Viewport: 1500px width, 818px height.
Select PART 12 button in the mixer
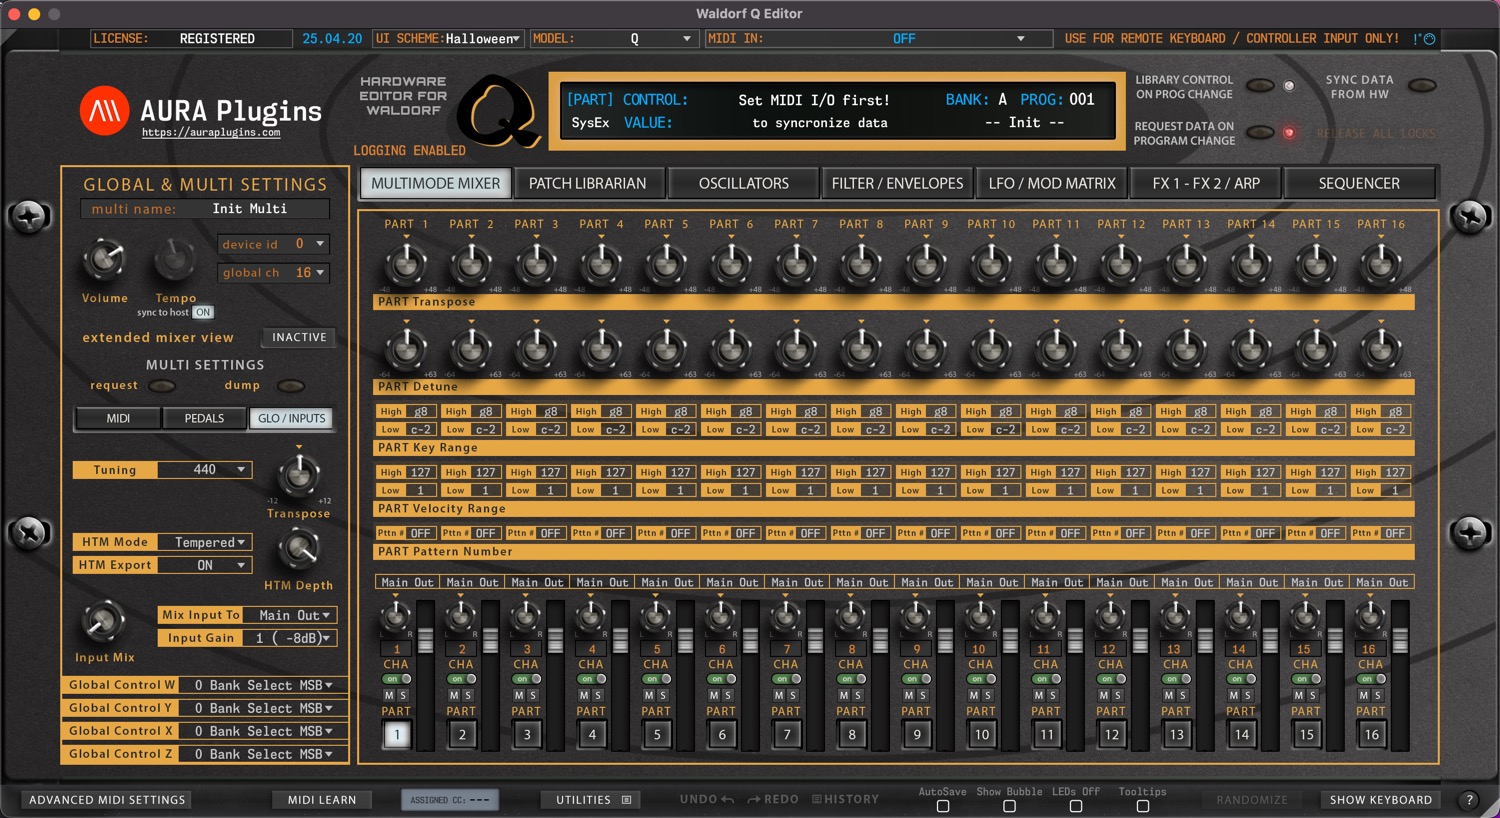1112,734
